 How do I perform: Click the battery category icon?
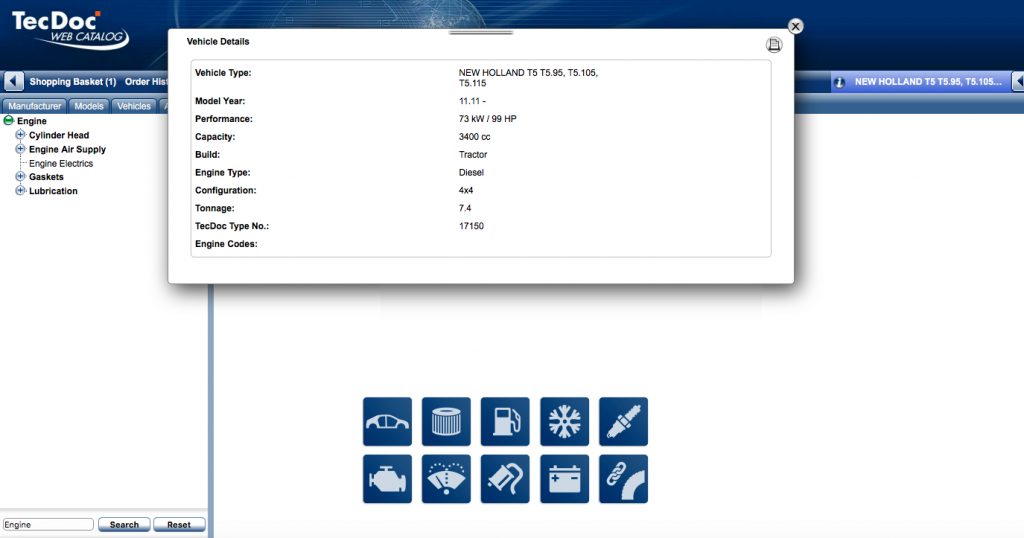564,479
